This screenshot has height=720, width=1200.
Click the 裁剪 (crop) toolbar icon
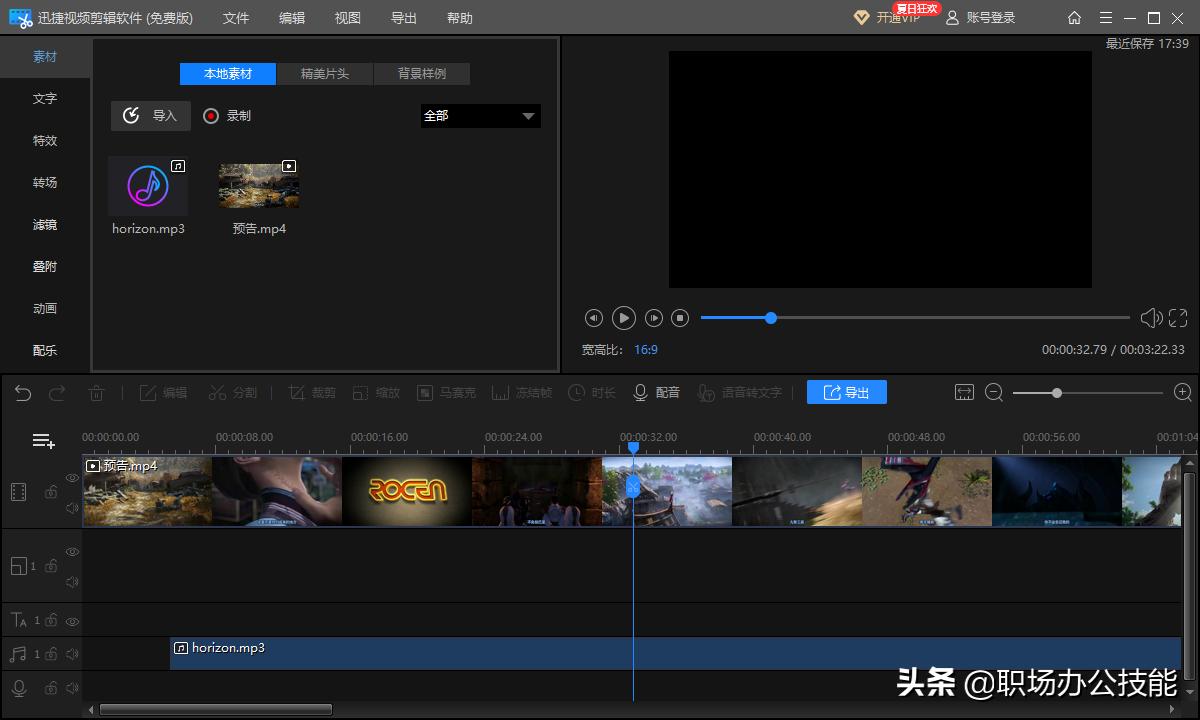(x=311, y=392)
